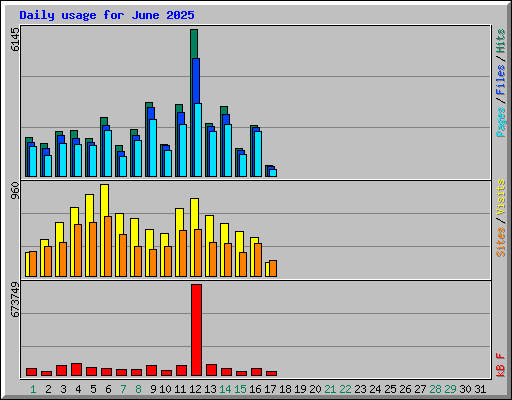
Task: Click the 6145 axis maximum label
Action: coord(15,39)
